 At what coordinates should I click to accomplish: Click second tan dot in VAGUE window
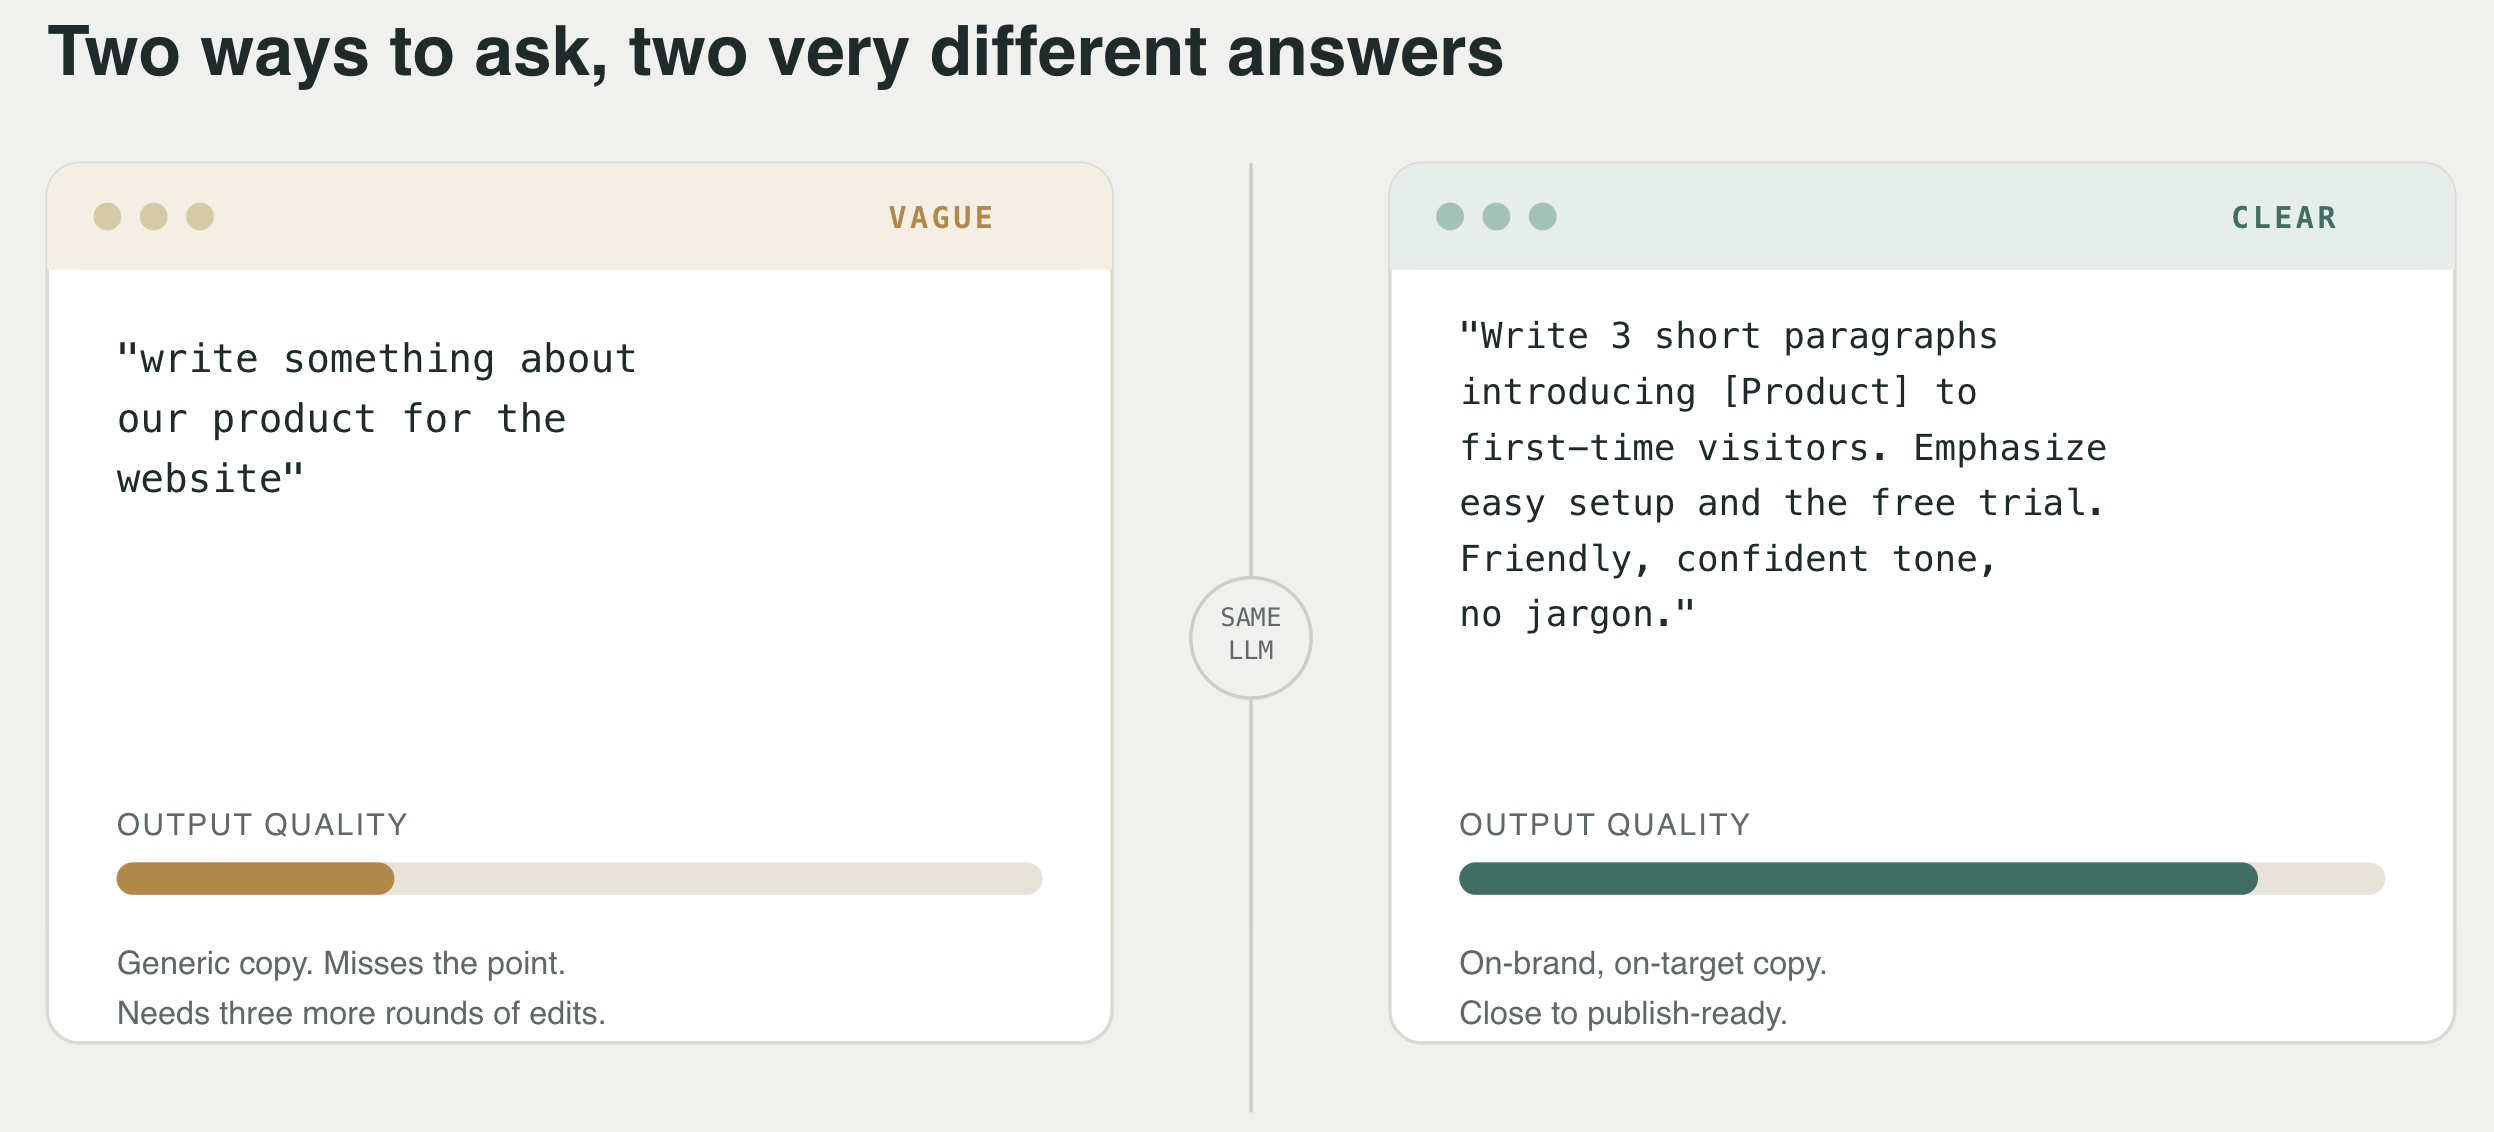pos(153,216)
